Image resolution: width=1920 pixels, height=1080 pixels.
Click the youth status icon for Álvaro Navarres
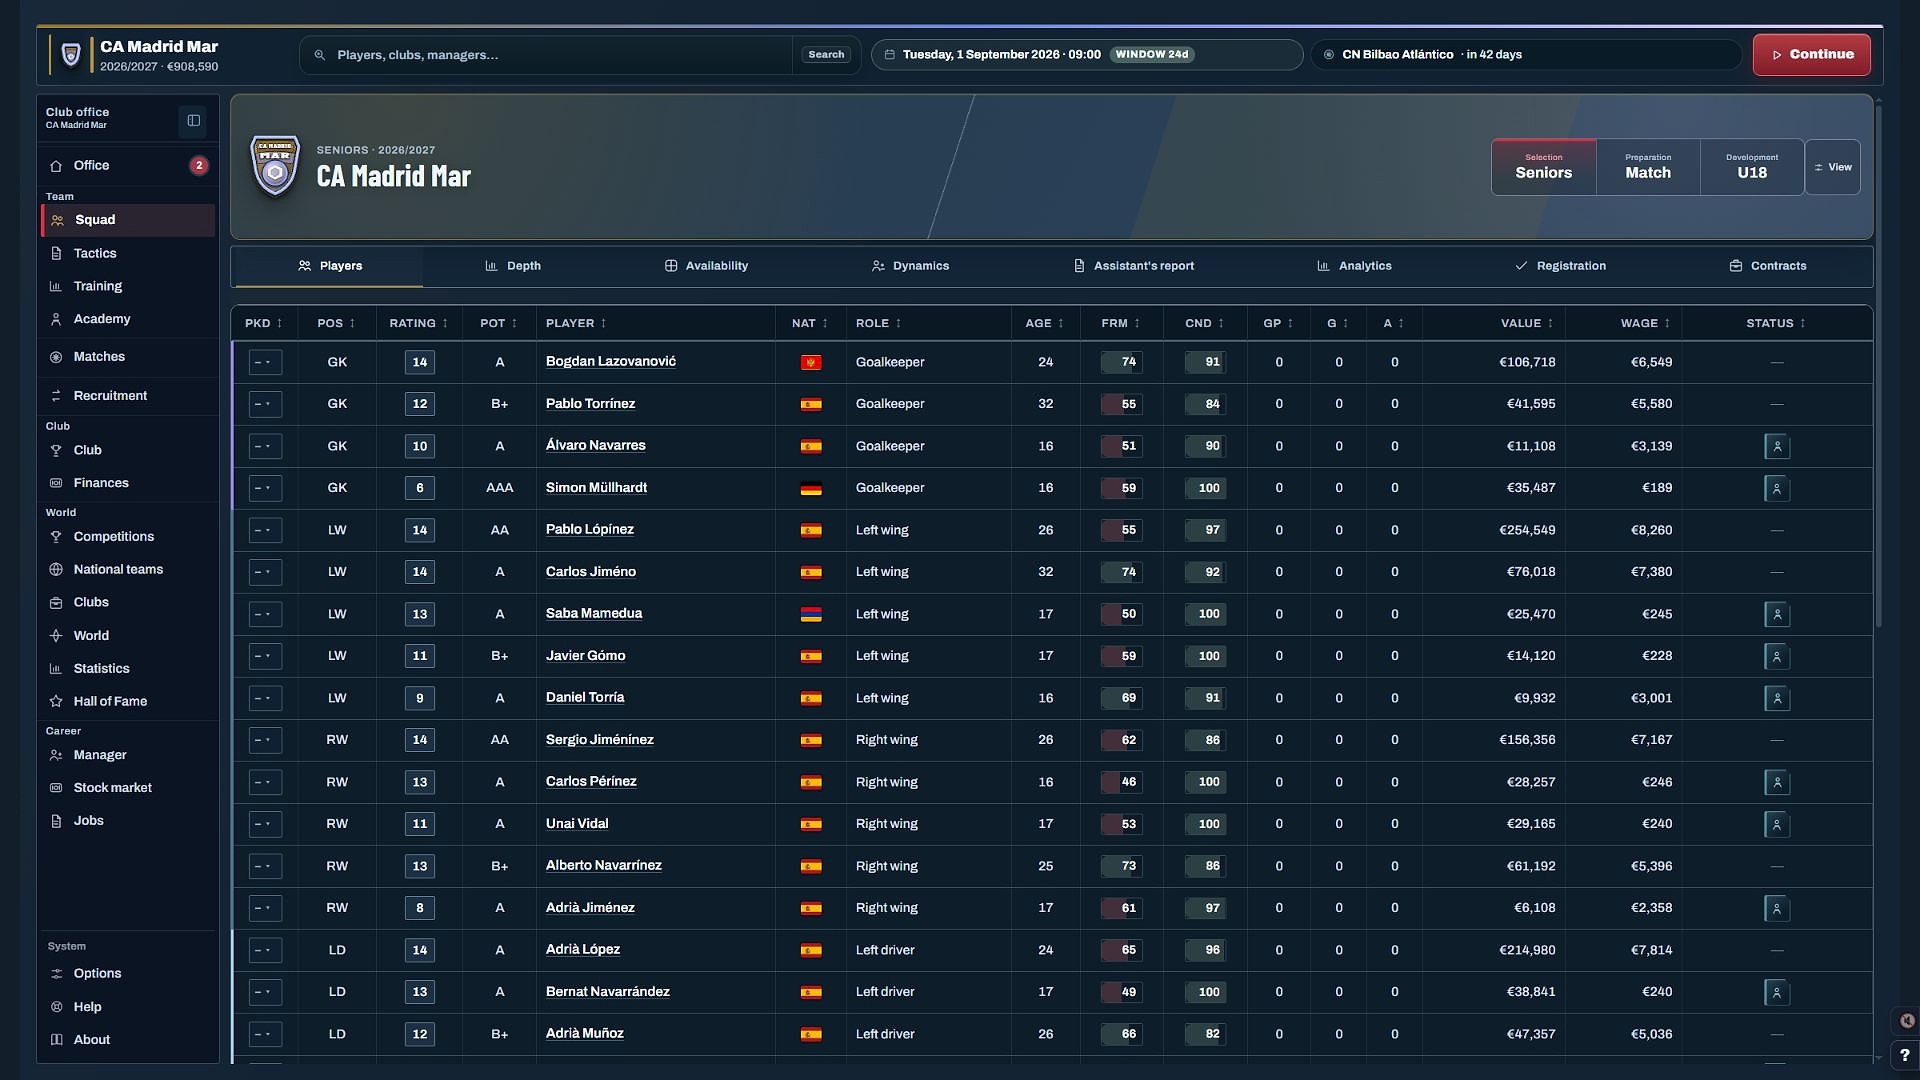pos(1777,446)
